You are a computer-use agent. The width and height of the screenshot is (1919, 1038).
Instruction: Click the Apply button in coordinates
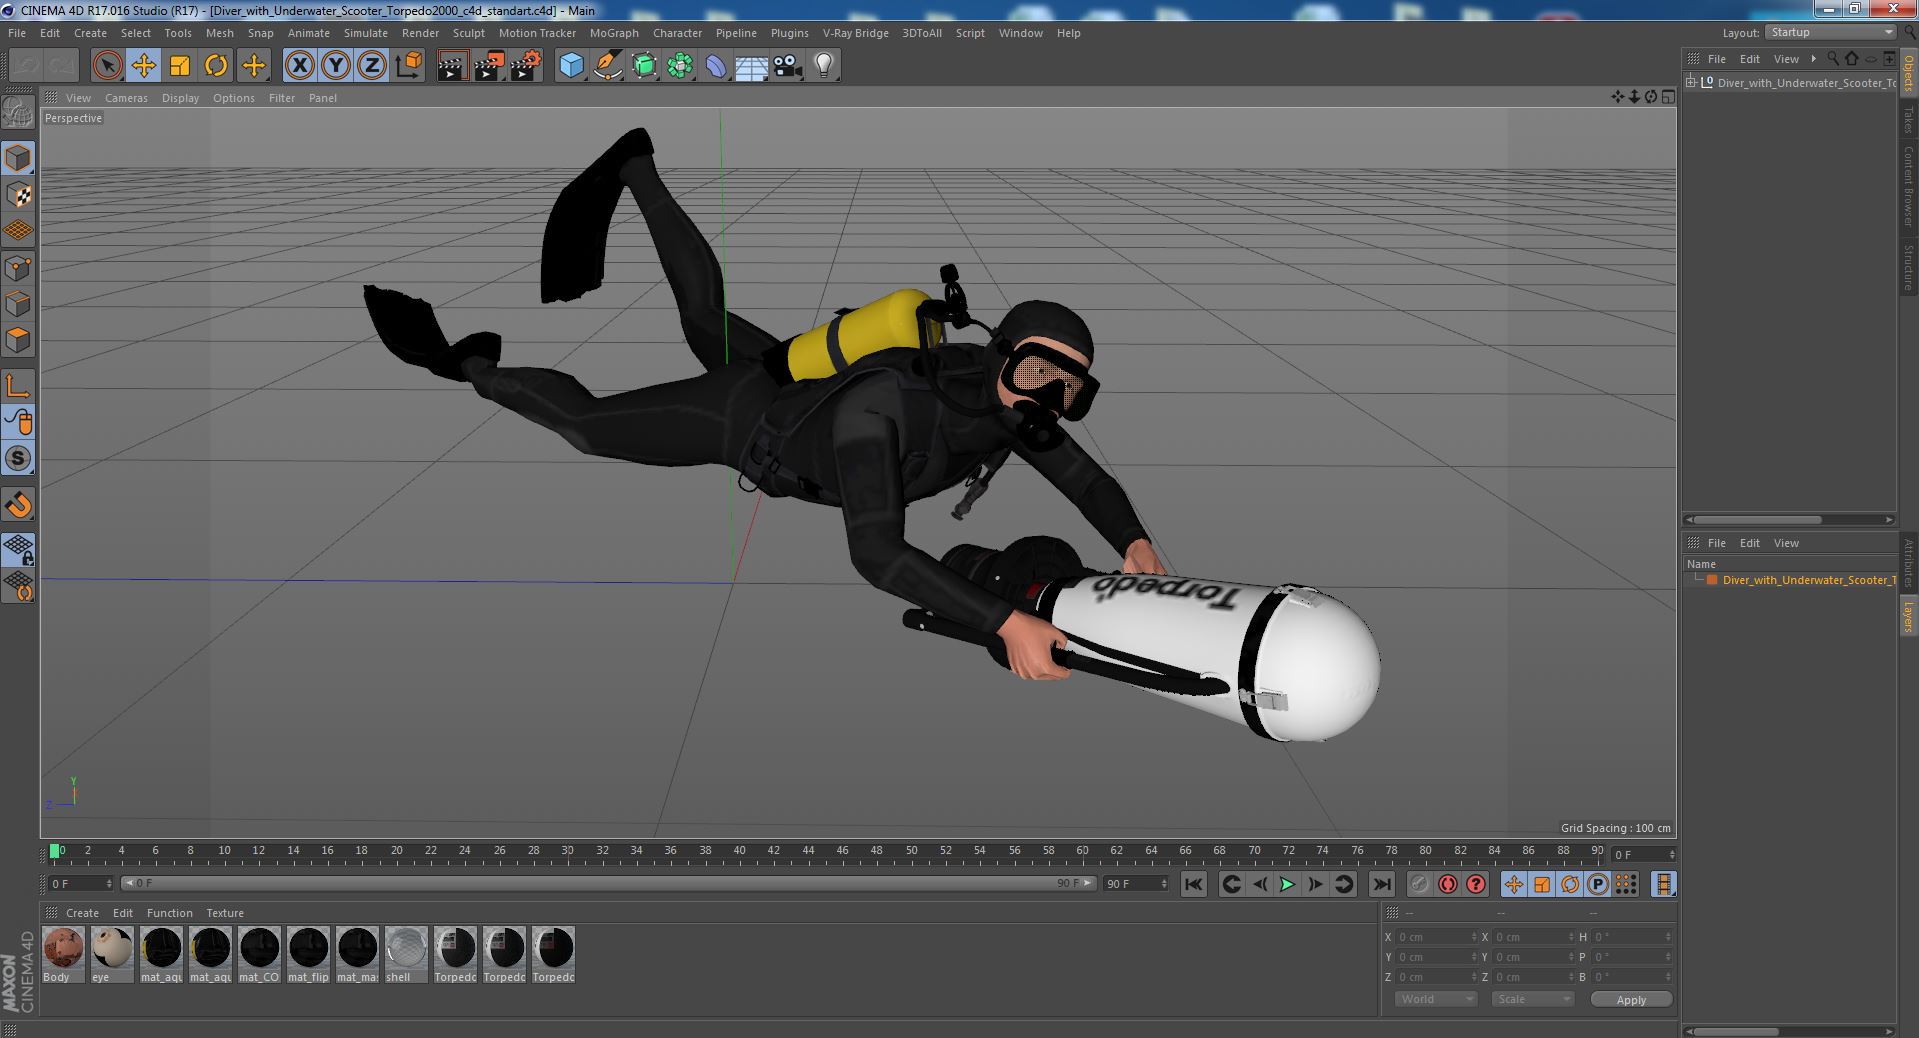1631,1000
